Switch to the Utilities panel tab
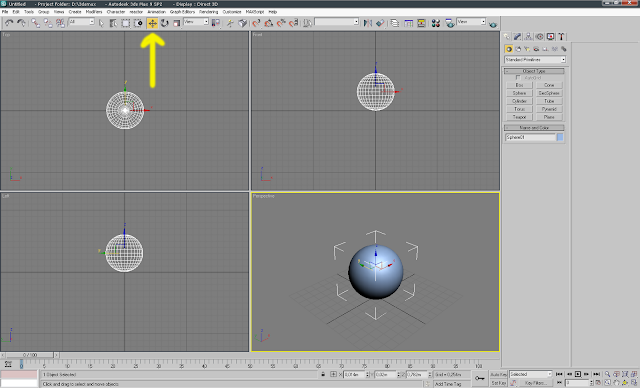The image size is (640, 388). click(x=562, y=37)
